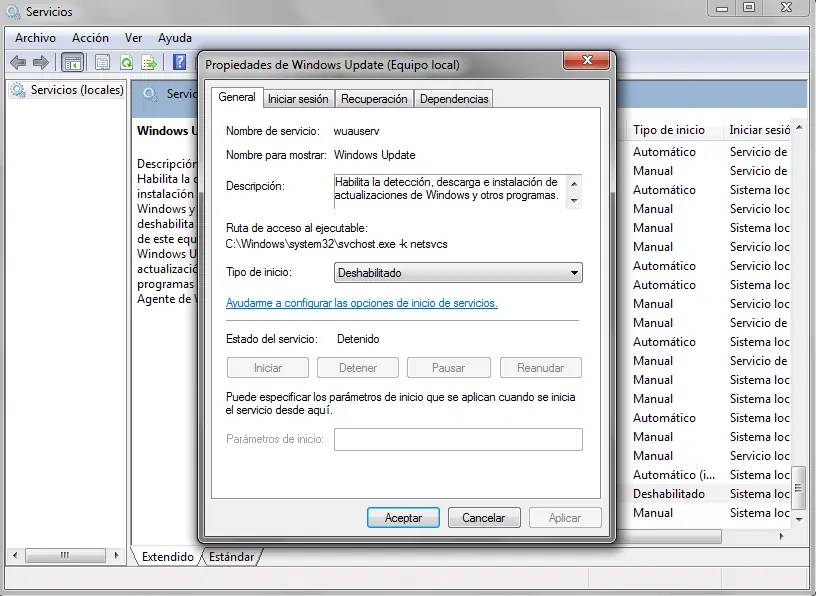Select Servicios (locales) in the tree
The height and width of the screenshot is (596, 816).
[x=76, y=90]
